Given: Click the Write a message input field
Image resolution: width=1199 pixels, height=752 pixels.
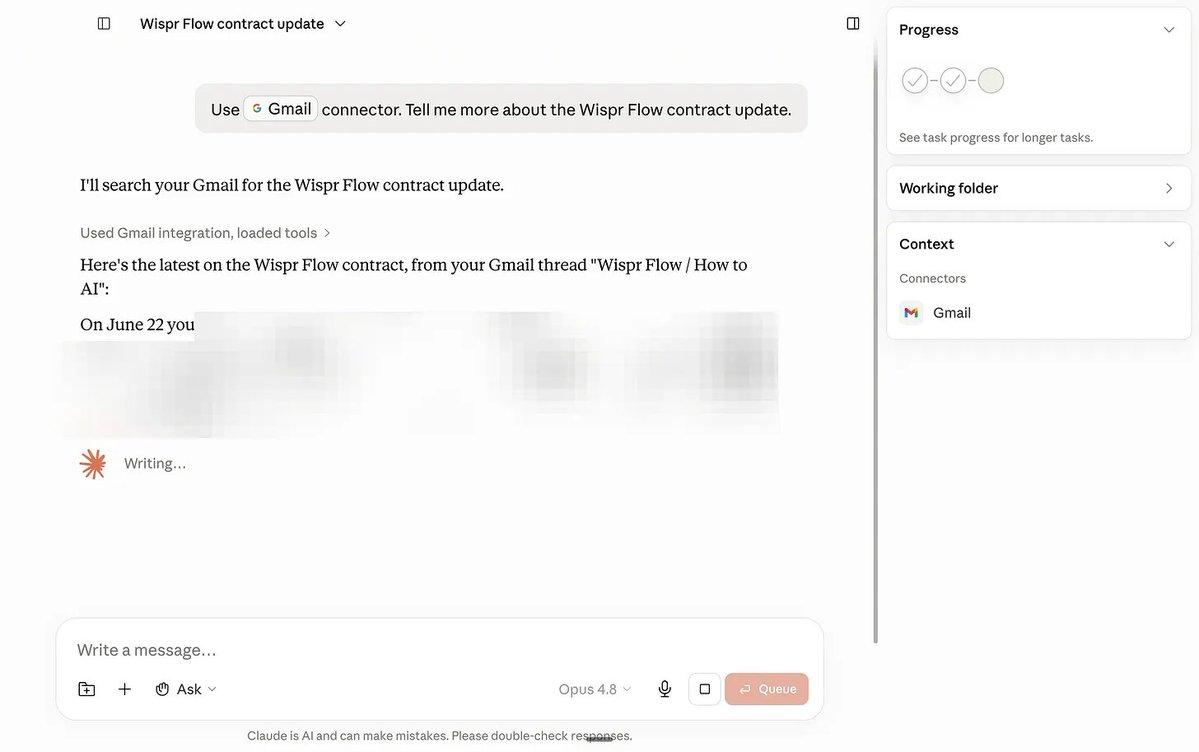Looking at the screenshot, I should 439,649.
